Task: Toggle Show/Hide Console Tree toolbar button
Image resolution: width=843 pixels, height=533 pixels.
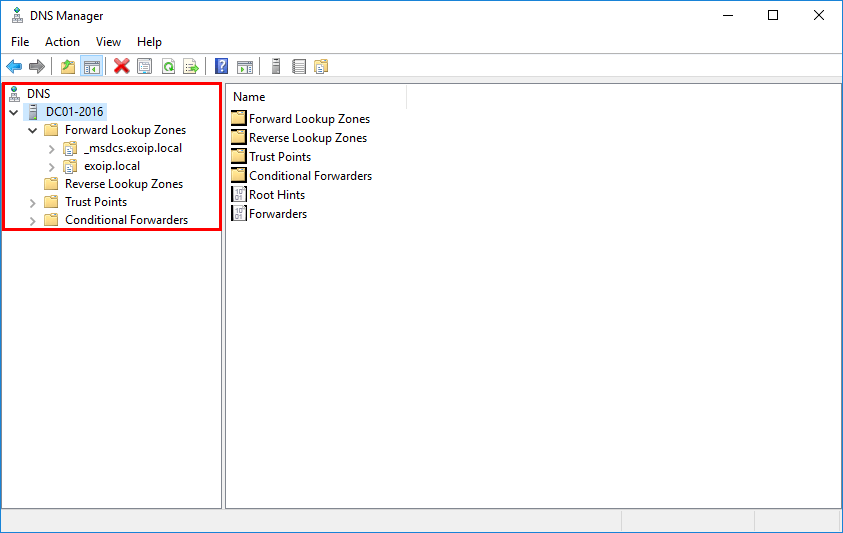Action: coord(91,67)
